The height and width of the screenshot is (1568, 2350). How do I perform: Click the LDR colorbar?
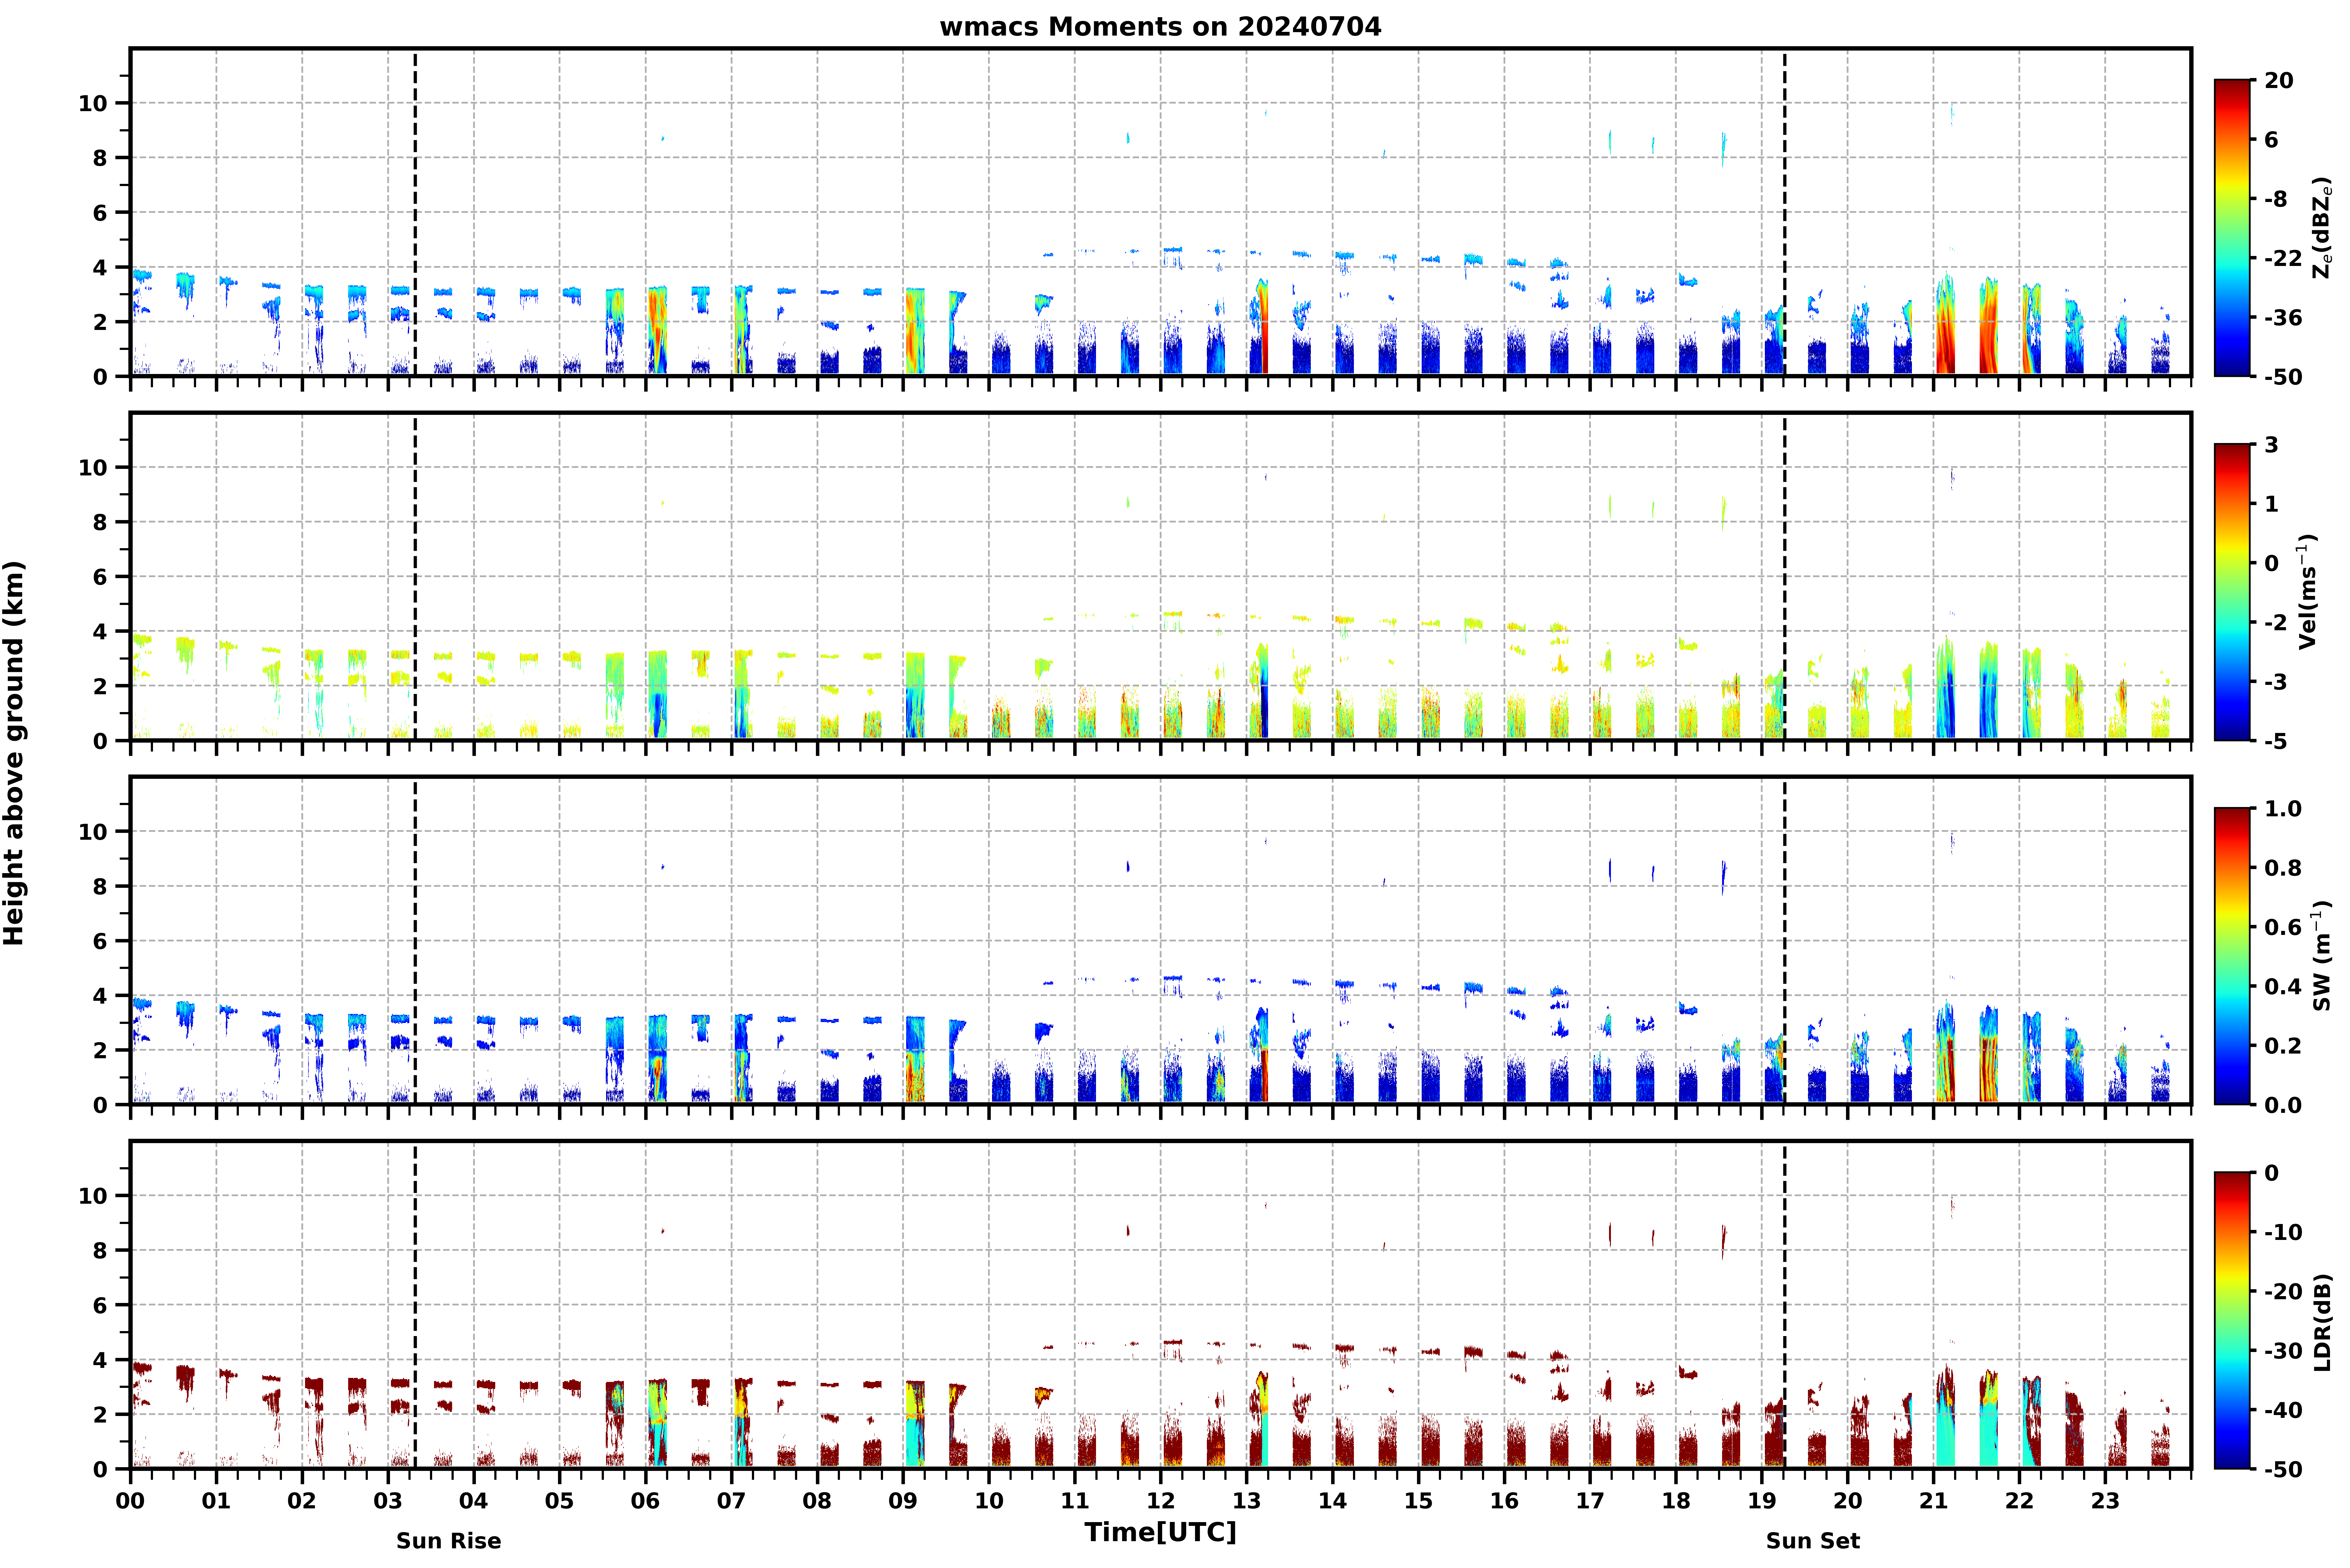[x=2232, y=1320]
